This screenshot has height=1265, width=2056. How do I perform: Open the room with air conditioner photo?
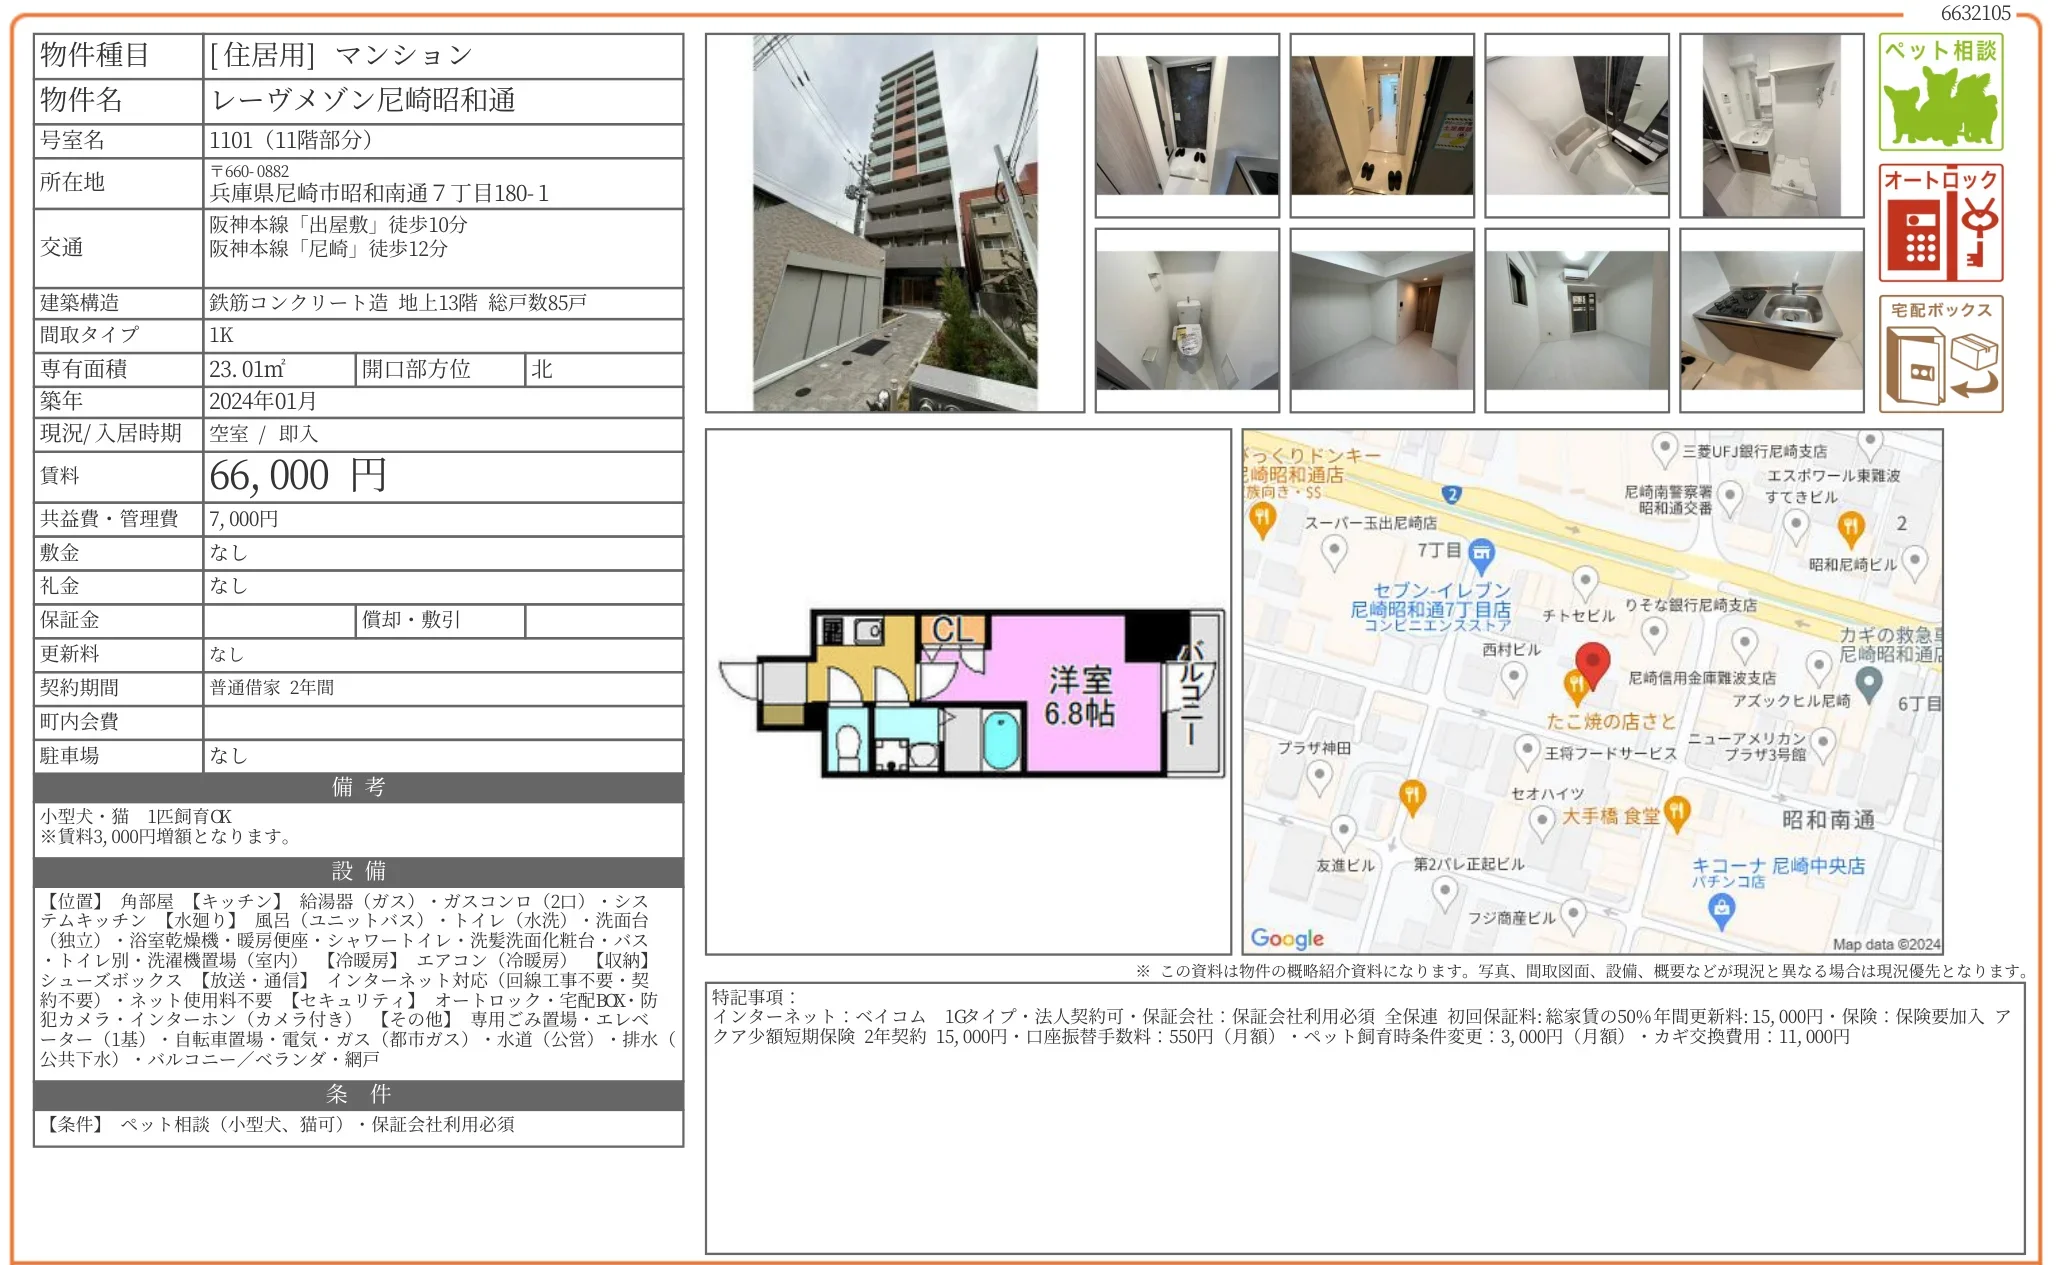(1576, 320)
